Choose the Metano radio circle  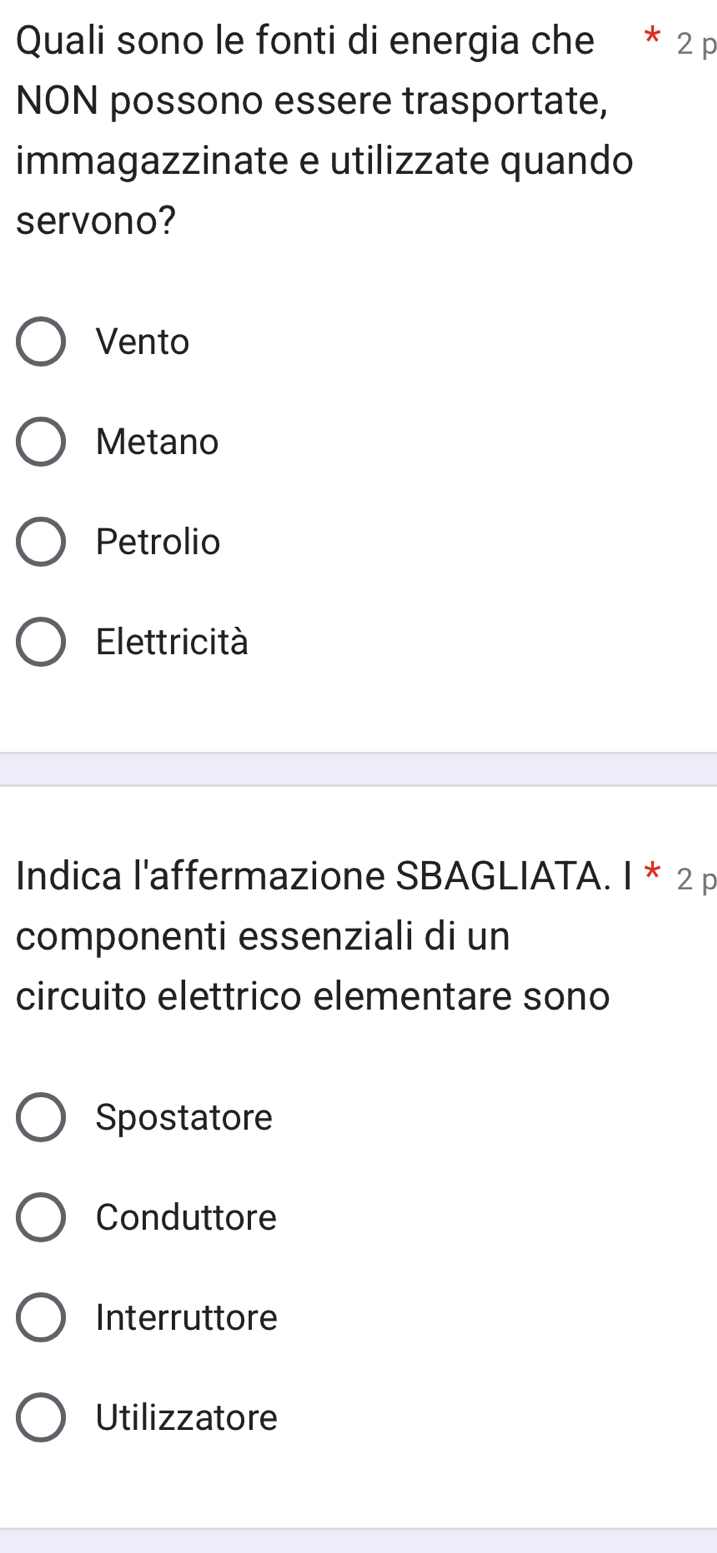pyautogui.click(x=41, y=441)
